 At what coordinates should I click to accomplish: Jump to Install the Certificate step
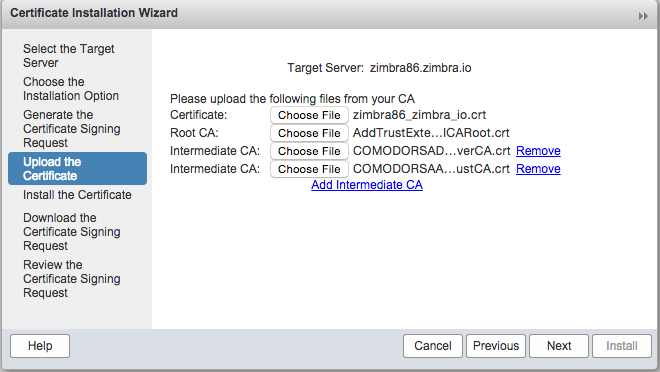click(x=77, y=195)
